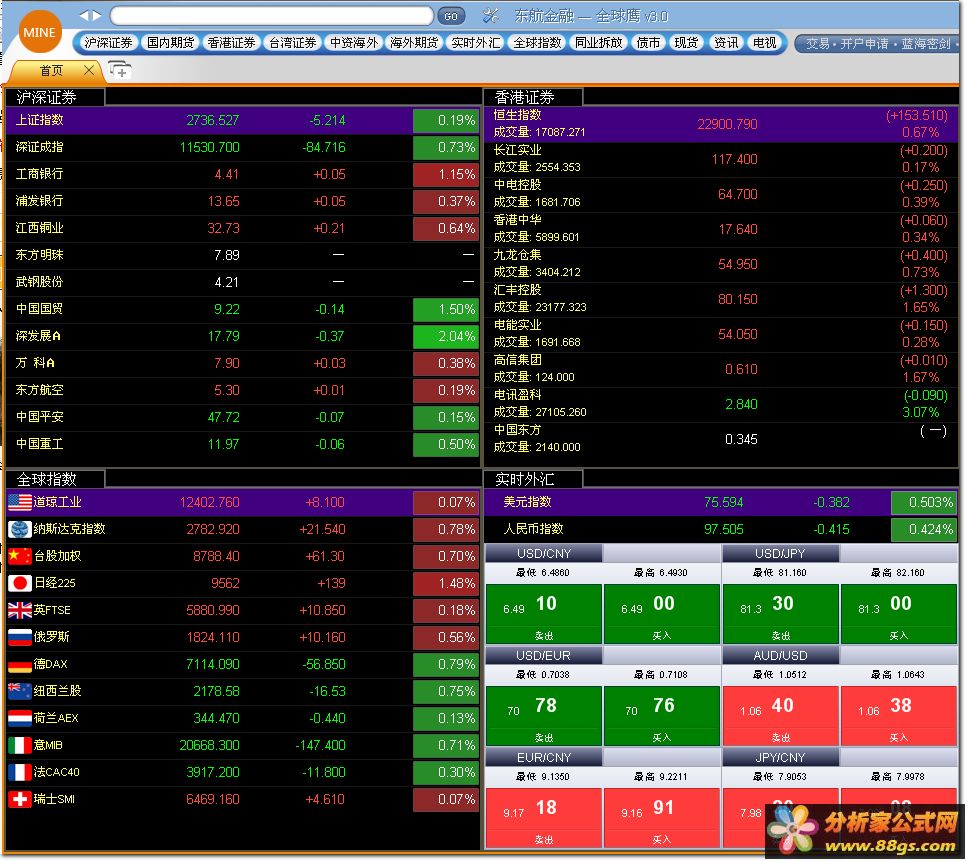
Task: Go forward with the right arrow icon
Action: click(x=97, y=15)
